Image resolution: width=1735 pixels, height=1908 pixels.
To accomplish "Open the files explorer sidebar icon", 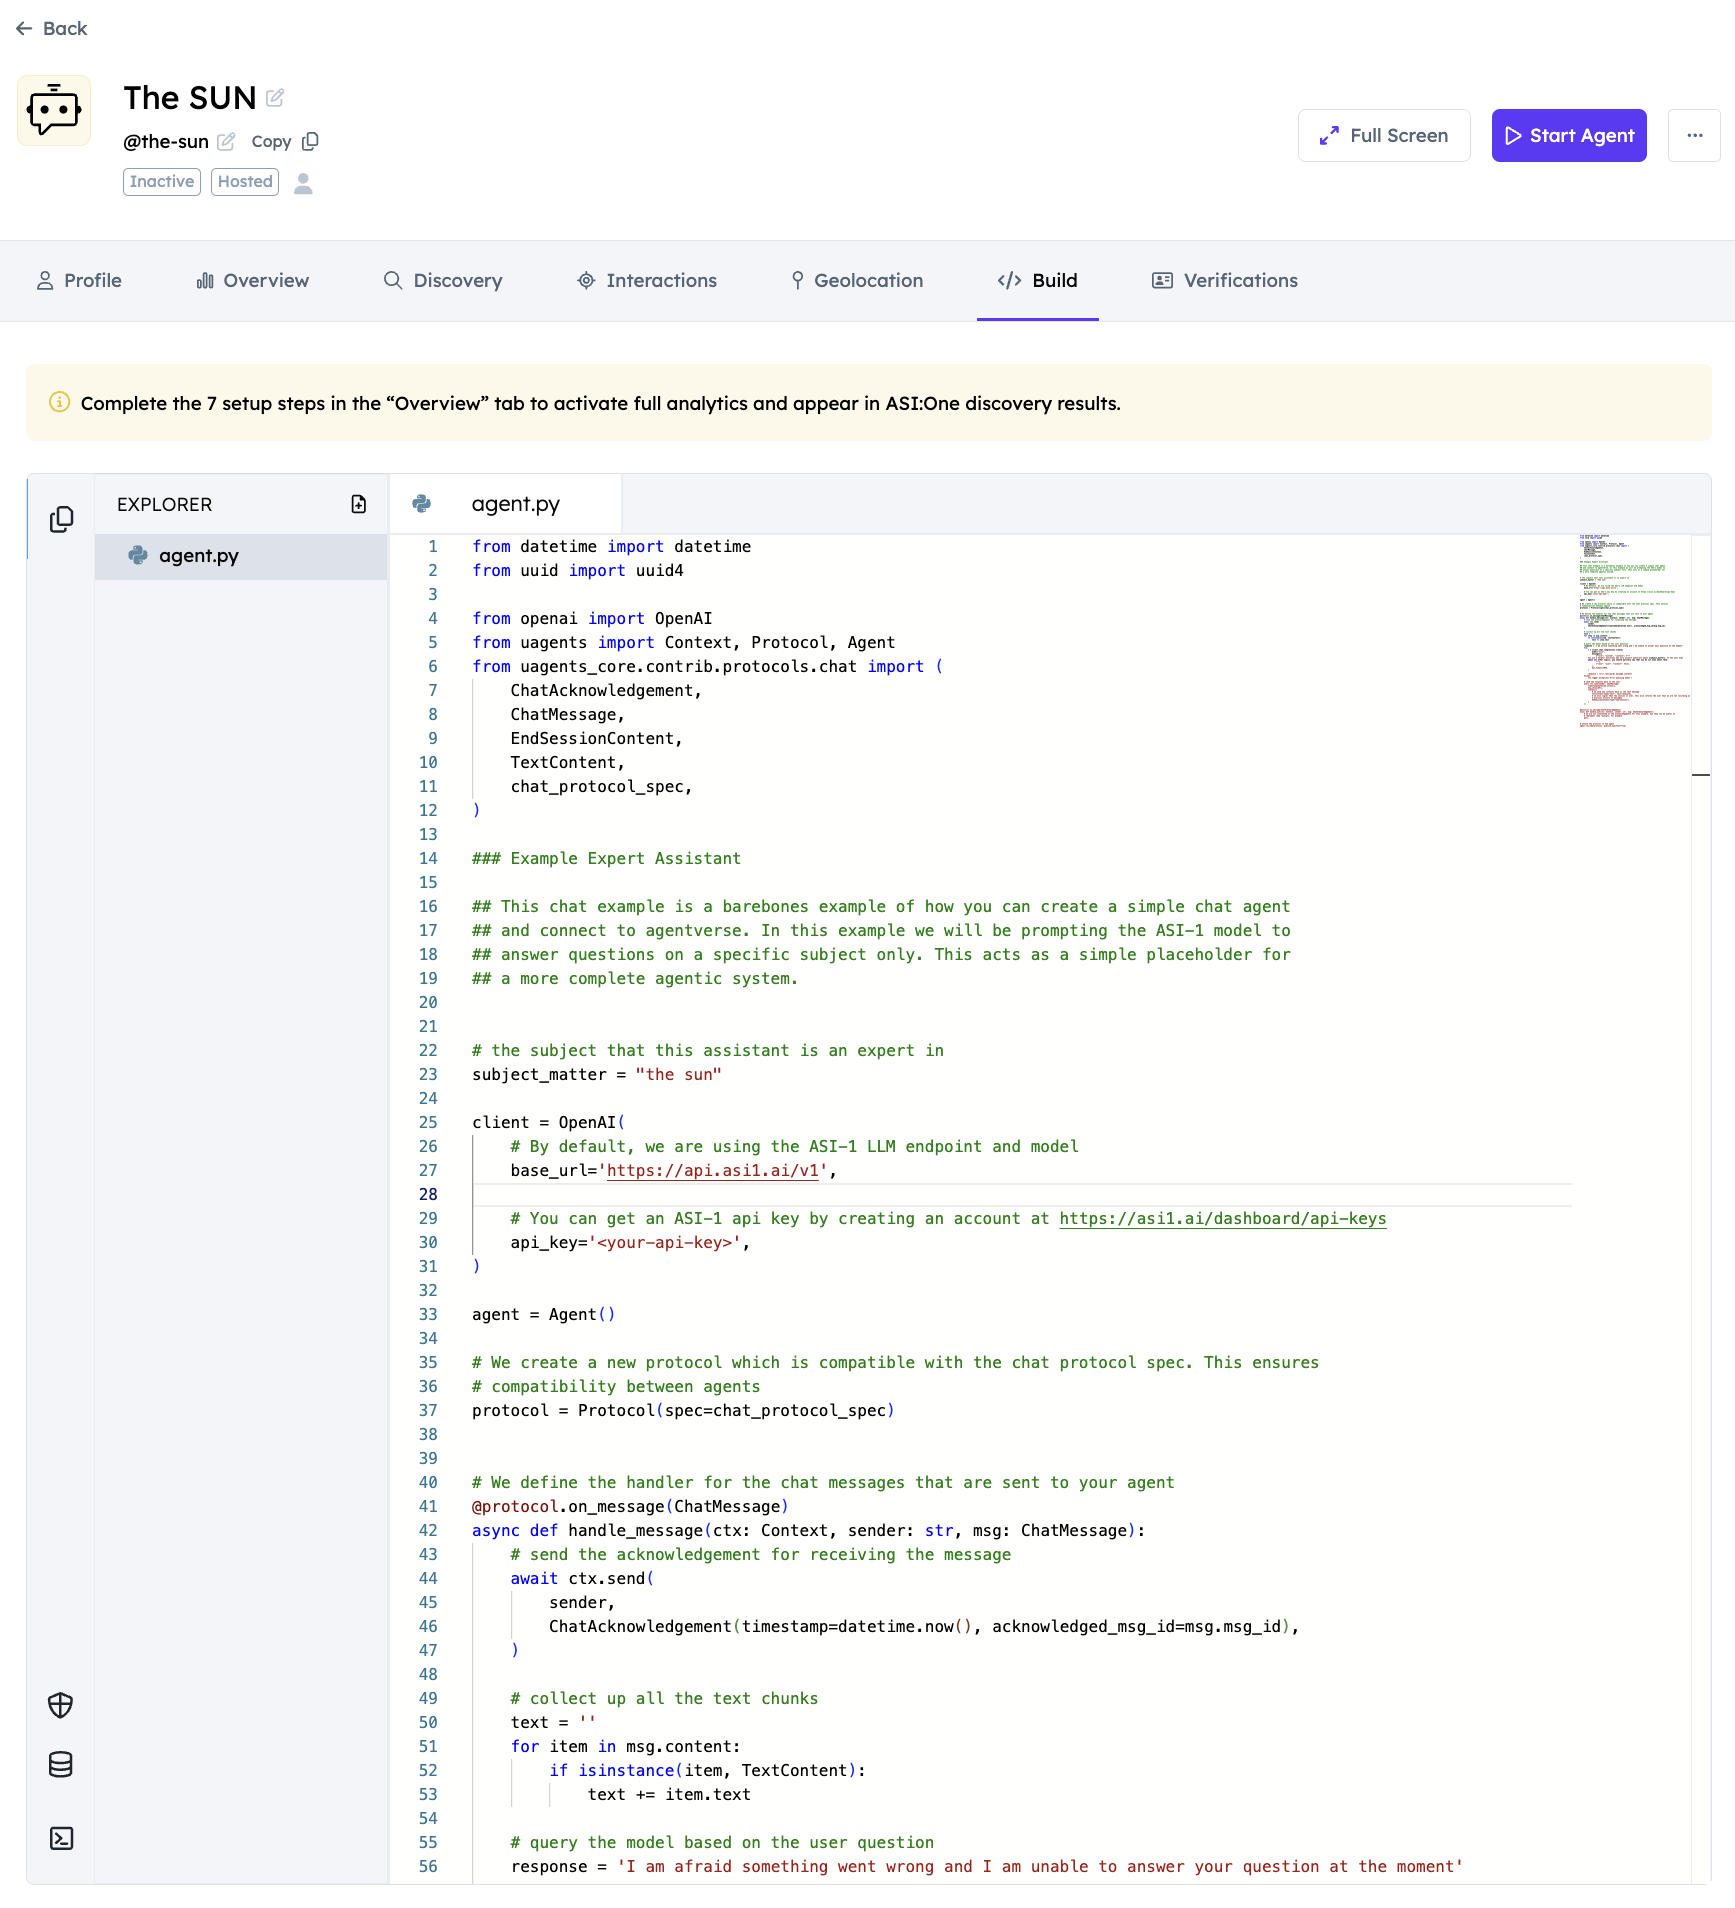I will 61,519.
